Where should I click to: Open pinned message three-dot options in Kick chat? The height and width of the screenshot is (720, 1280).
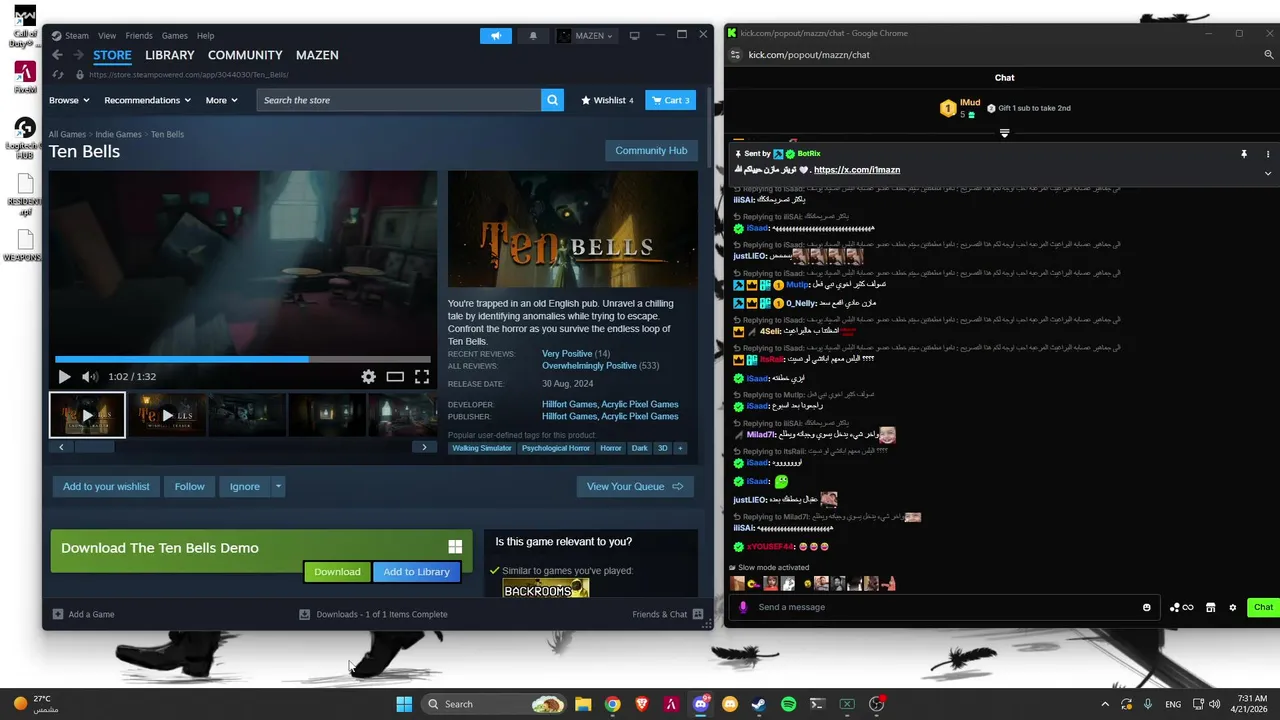1268,154
